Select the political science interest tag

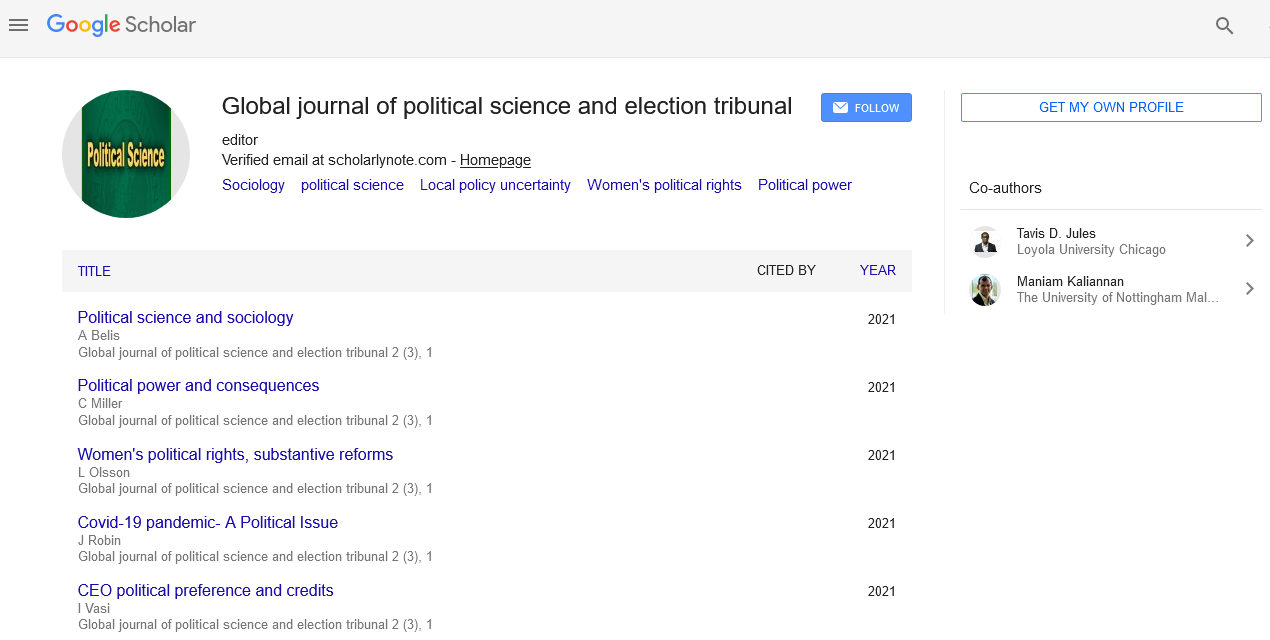tap(352, 185)
